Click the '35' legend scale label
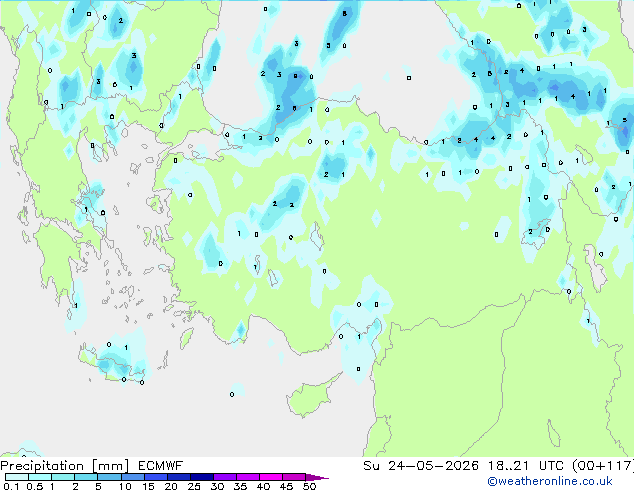 click(x=240, y=486)
